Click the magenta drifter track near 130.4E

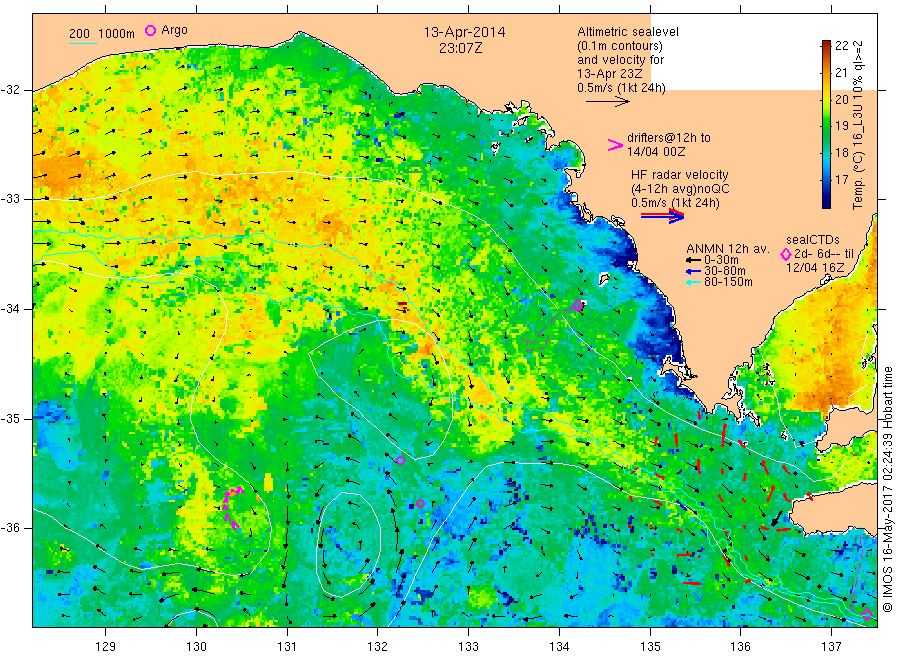coord(231,507)
